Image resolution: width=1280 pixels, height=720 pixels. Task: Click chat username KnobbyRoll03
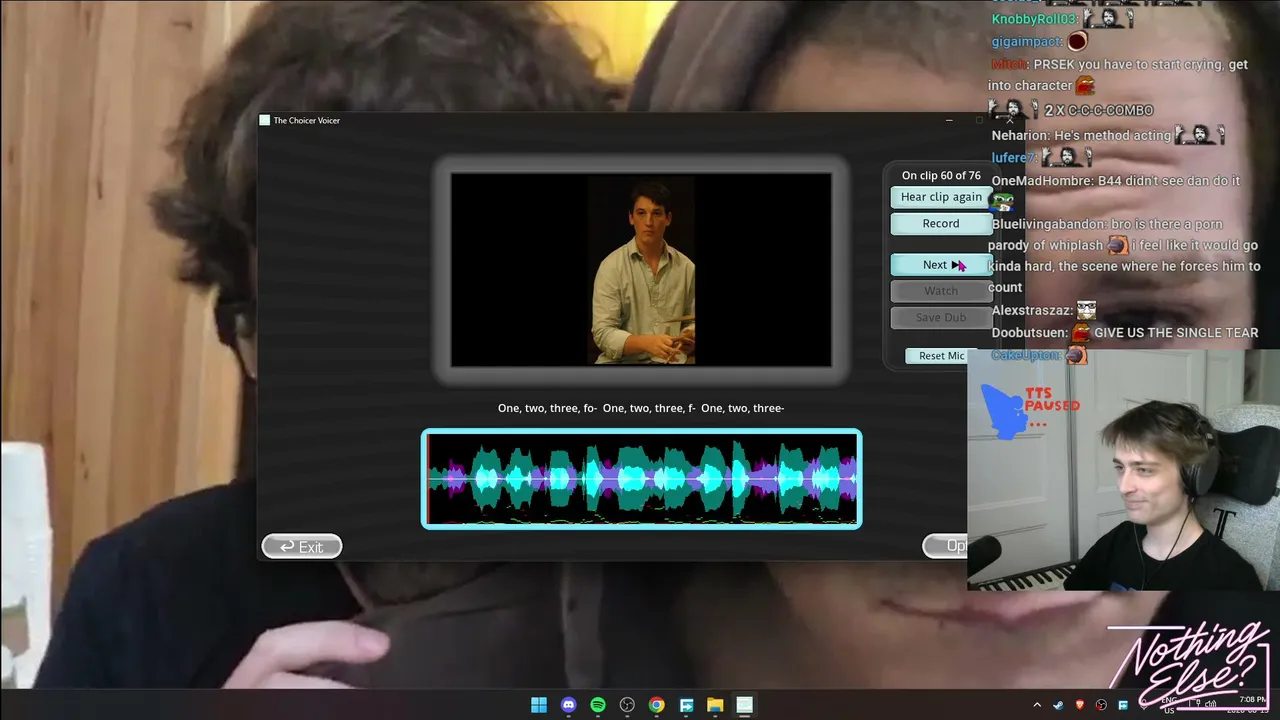coord(1034,19)
